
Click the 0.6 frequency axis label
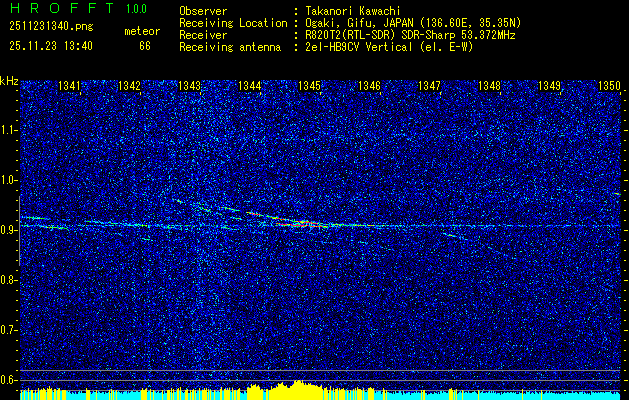[9, 380]
